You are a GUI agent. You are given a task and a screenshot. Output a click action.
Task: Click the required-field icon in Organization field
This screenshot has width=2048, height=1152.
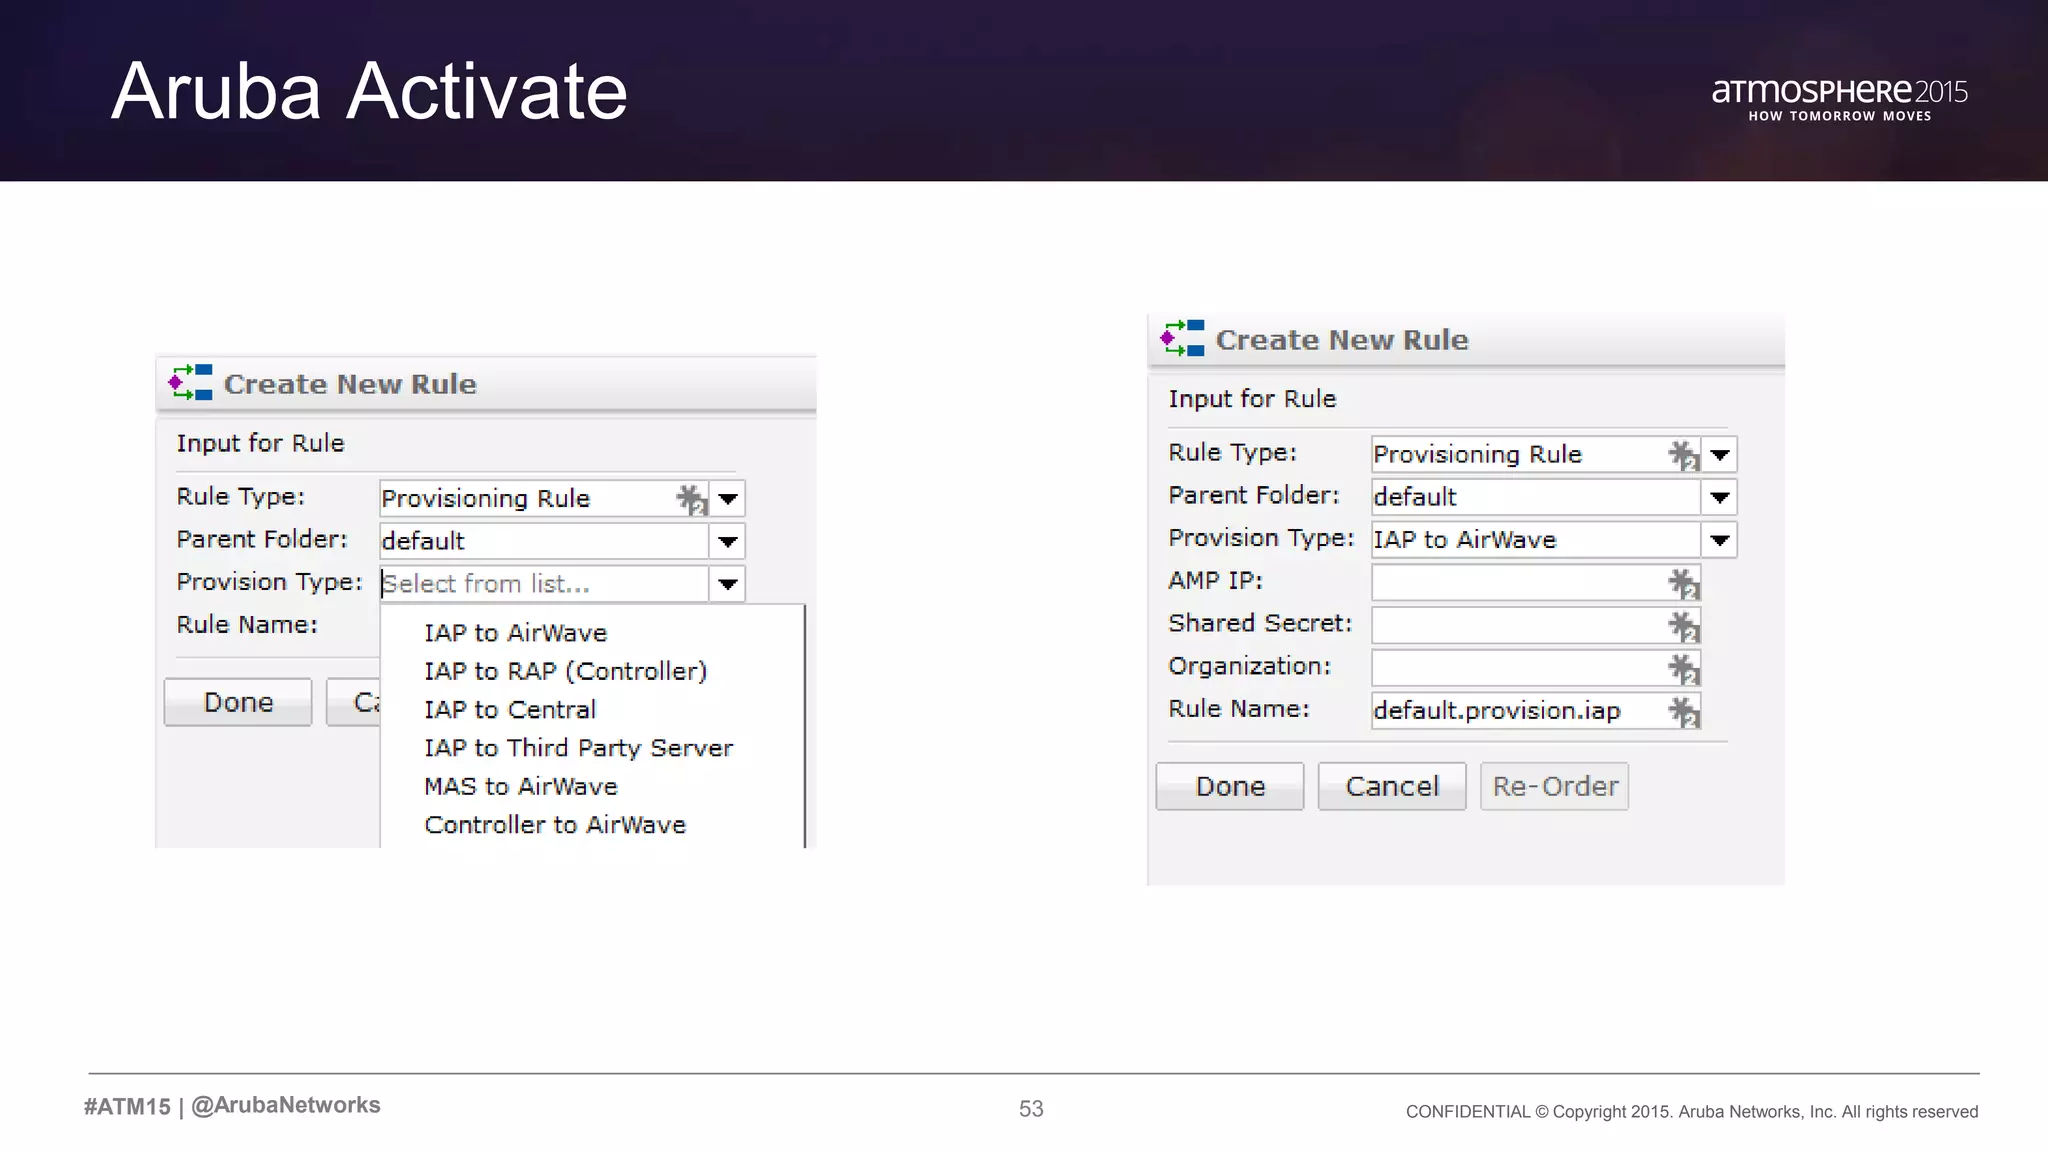(x=1684, y=668)
